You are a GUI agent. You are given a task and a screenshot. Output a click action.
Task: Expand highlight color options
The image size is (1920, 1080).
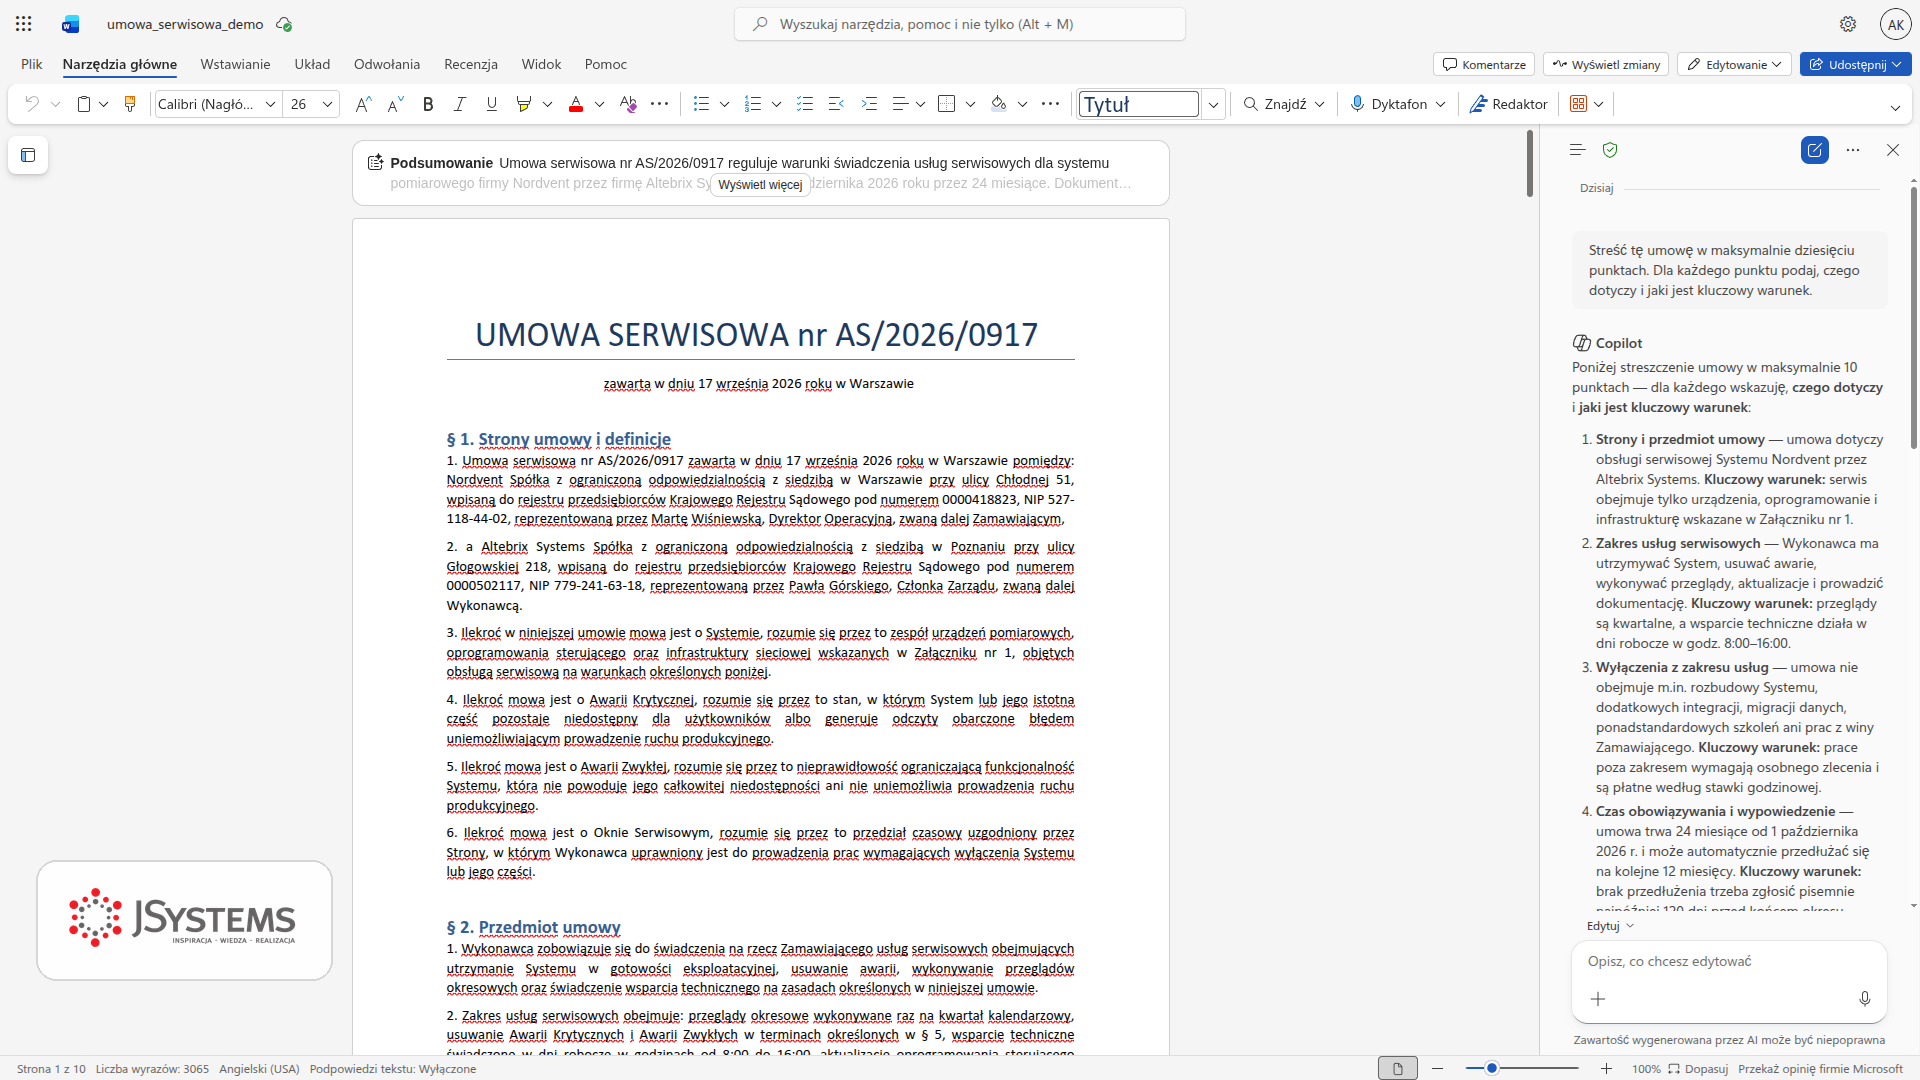547,104
